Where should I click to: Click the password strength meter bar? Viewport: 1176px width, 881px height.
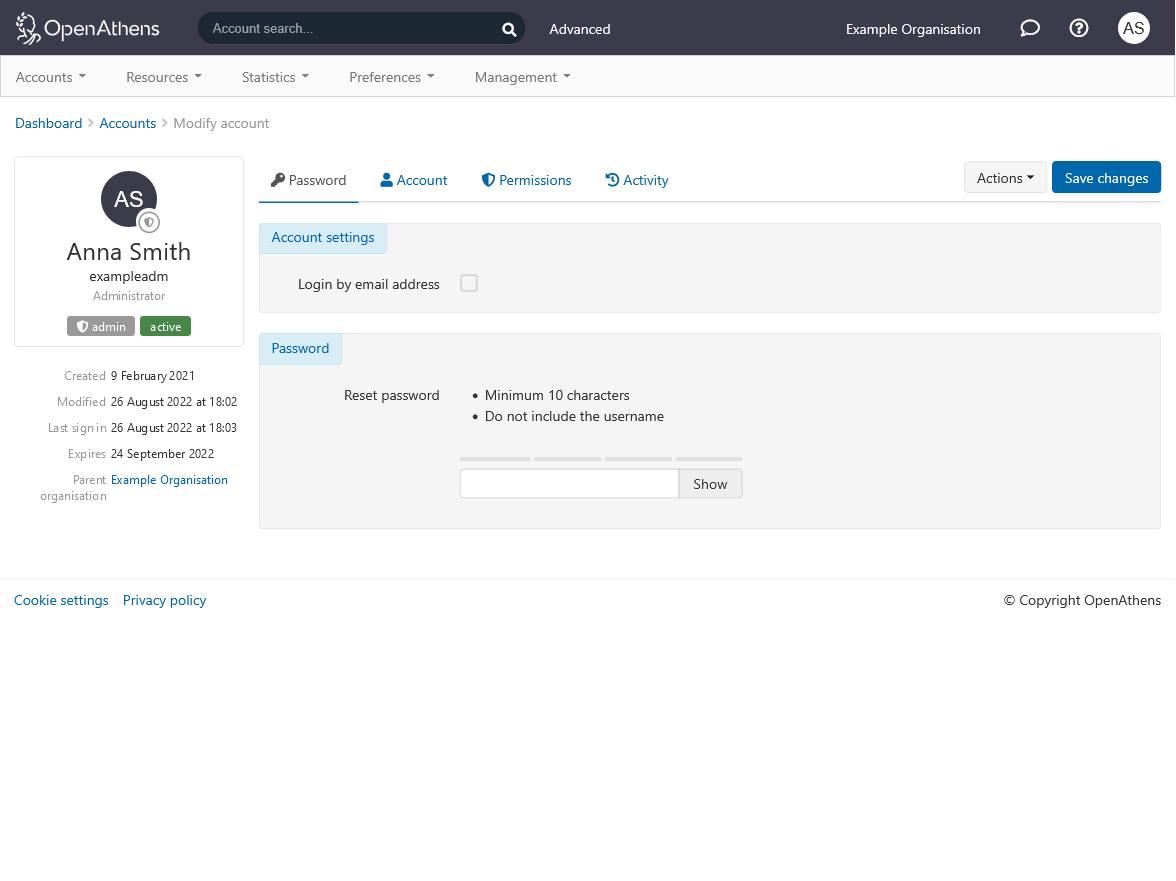[x=601, y=459]
